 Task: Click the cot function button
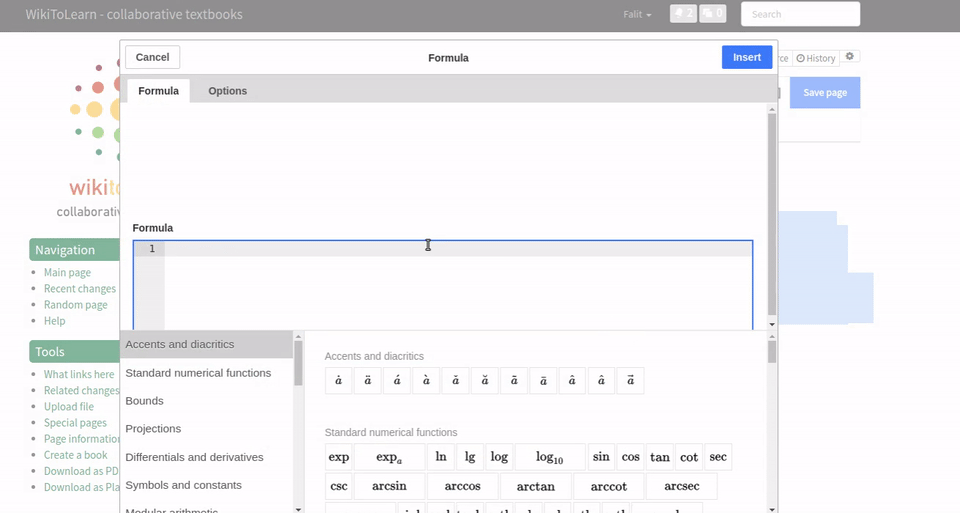(689, 457)
